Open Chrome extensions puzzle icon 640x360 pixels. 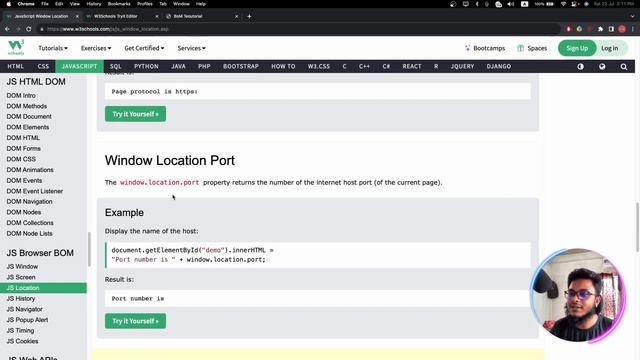[600, 29]
